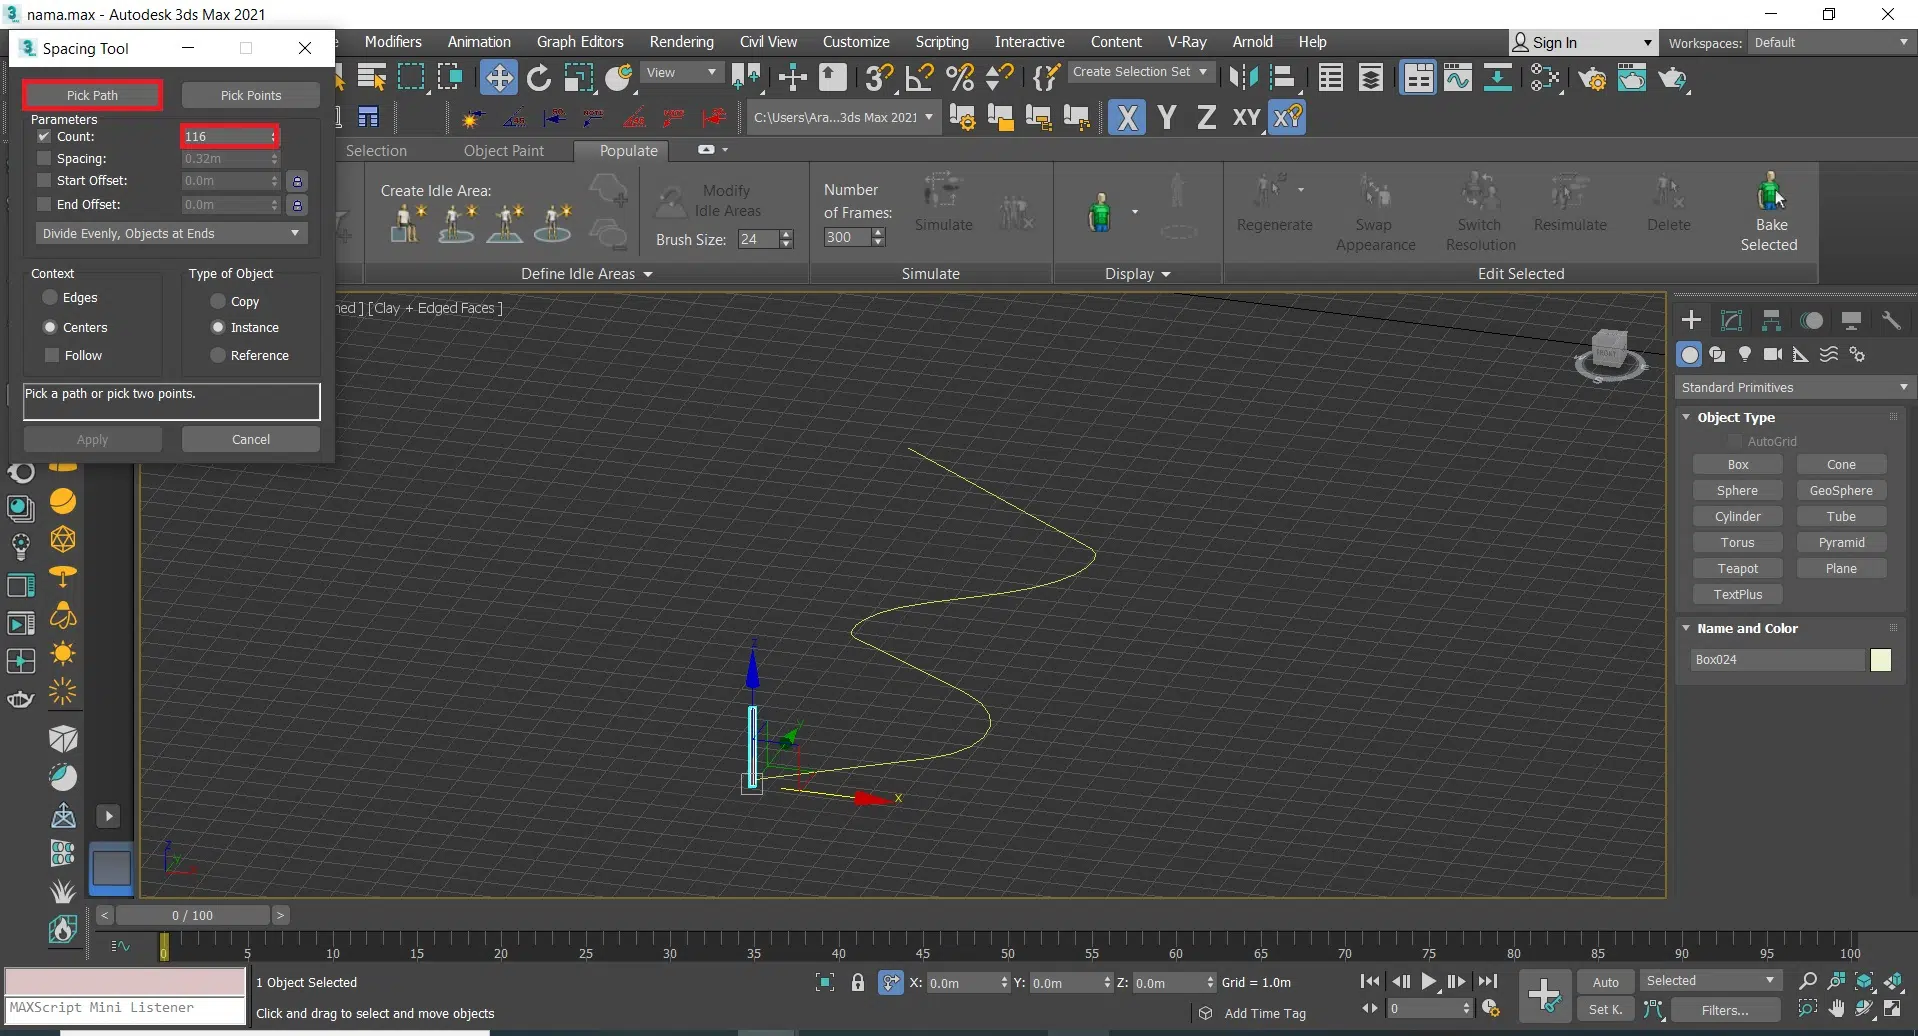Open the object color swatch
This screenshot has height=1036, width=1918.
pos(1880,660)
